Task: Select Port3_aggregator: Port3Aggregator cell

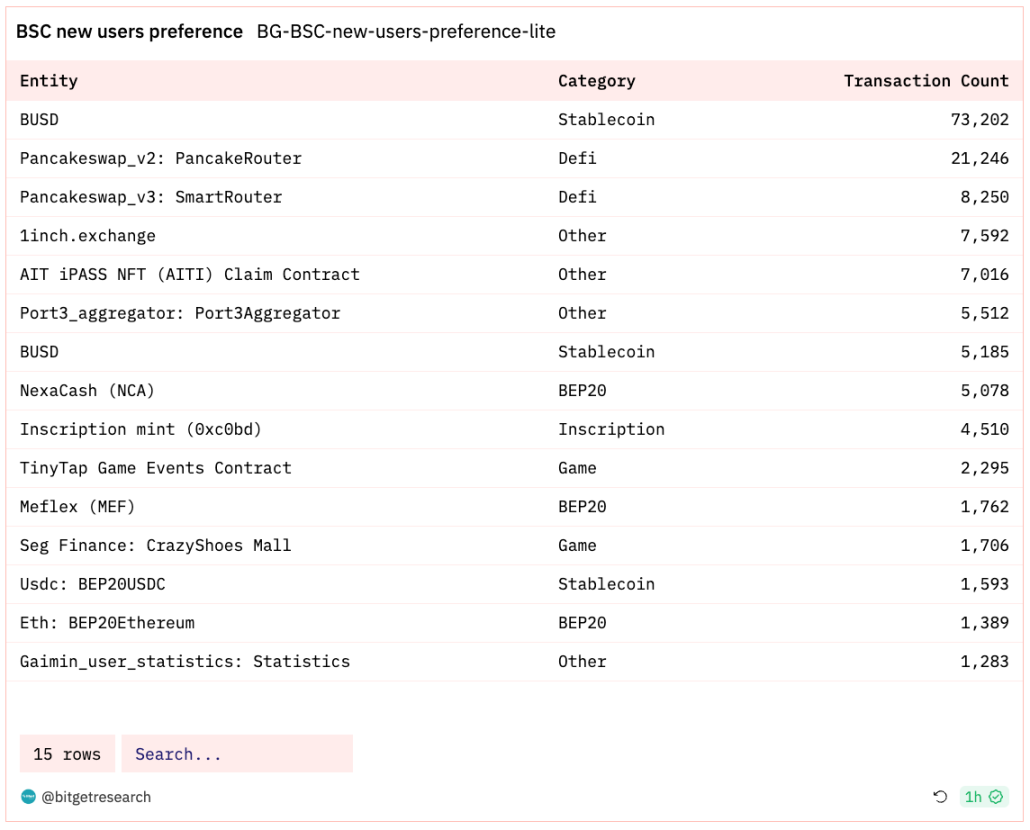Action: point(180,313)
